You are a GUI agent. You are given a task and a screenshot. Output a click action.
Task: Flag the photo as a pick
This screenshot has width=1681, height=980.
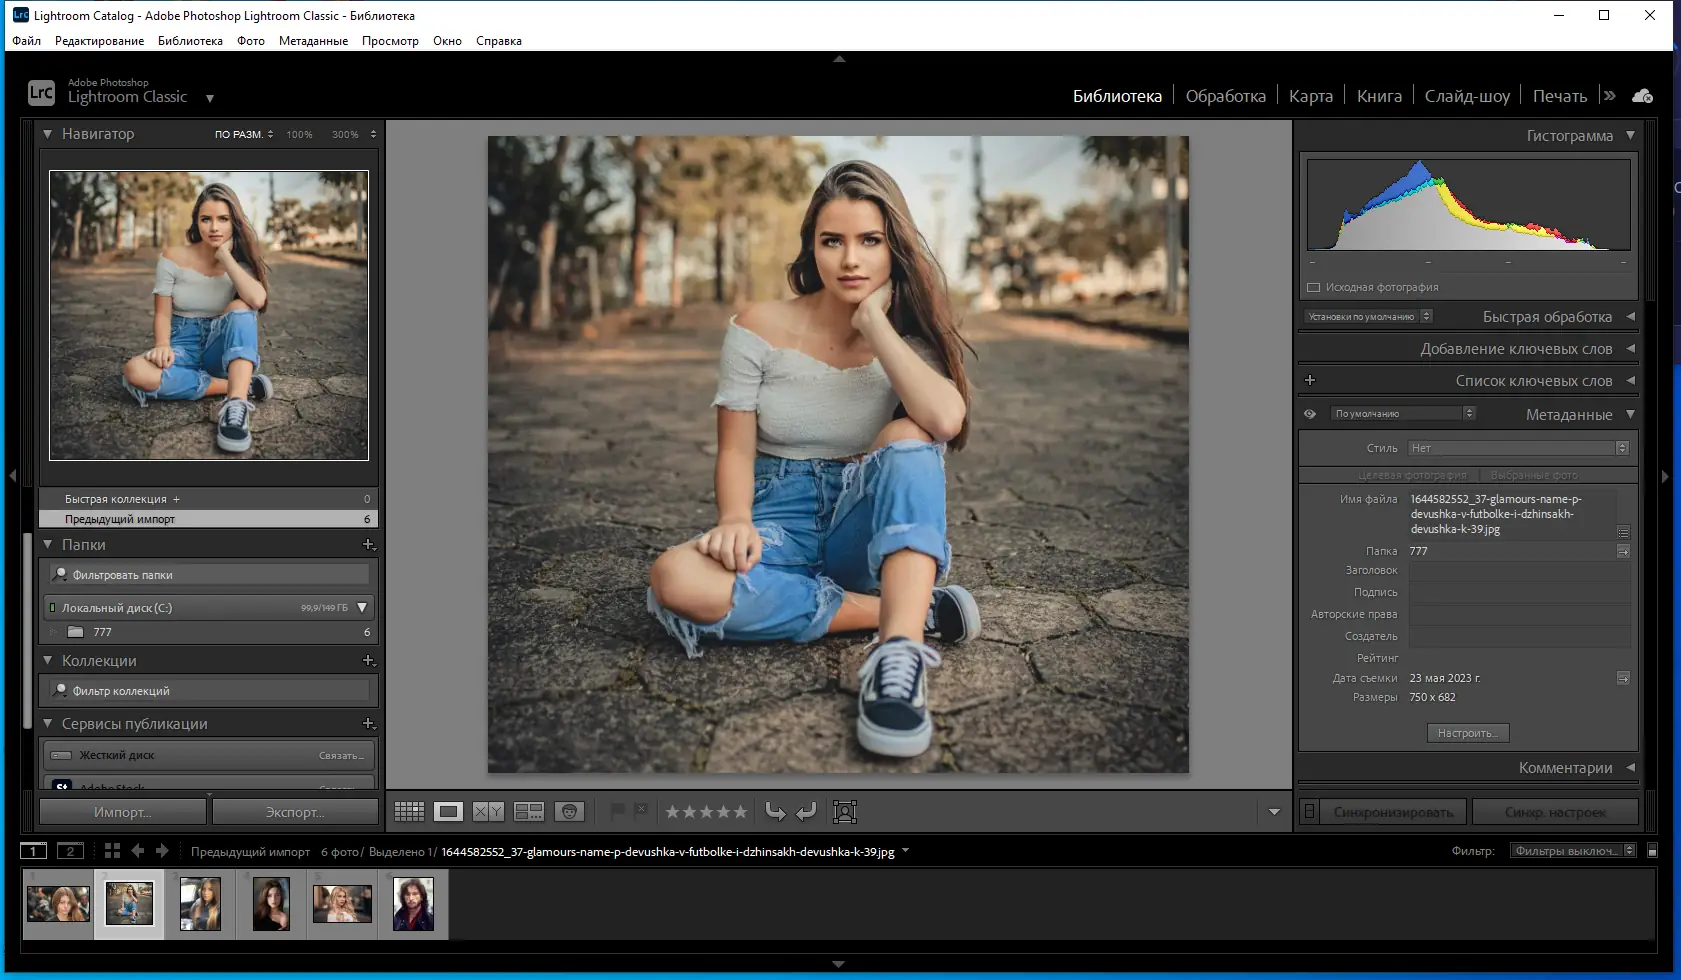click(617, 811)
